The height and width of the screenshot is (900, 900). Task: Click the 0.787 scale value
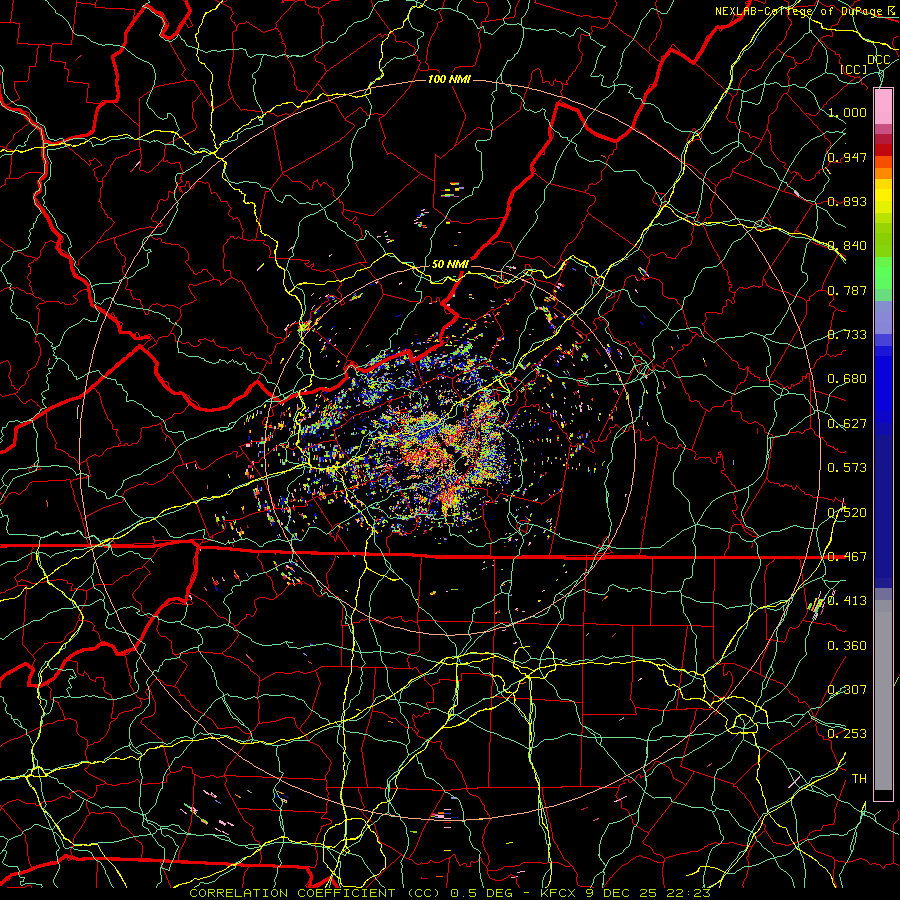[847, 290]
